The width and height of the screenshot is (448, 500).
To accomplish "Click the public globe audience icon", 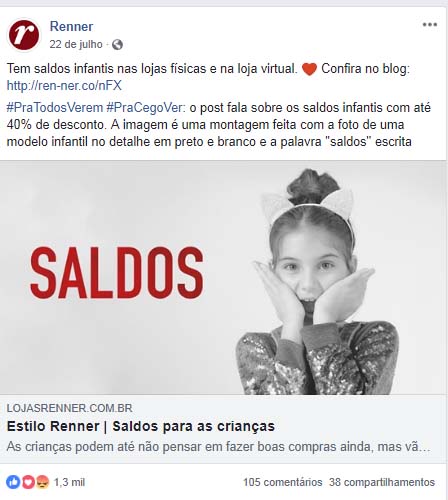I will coord(117,44).
